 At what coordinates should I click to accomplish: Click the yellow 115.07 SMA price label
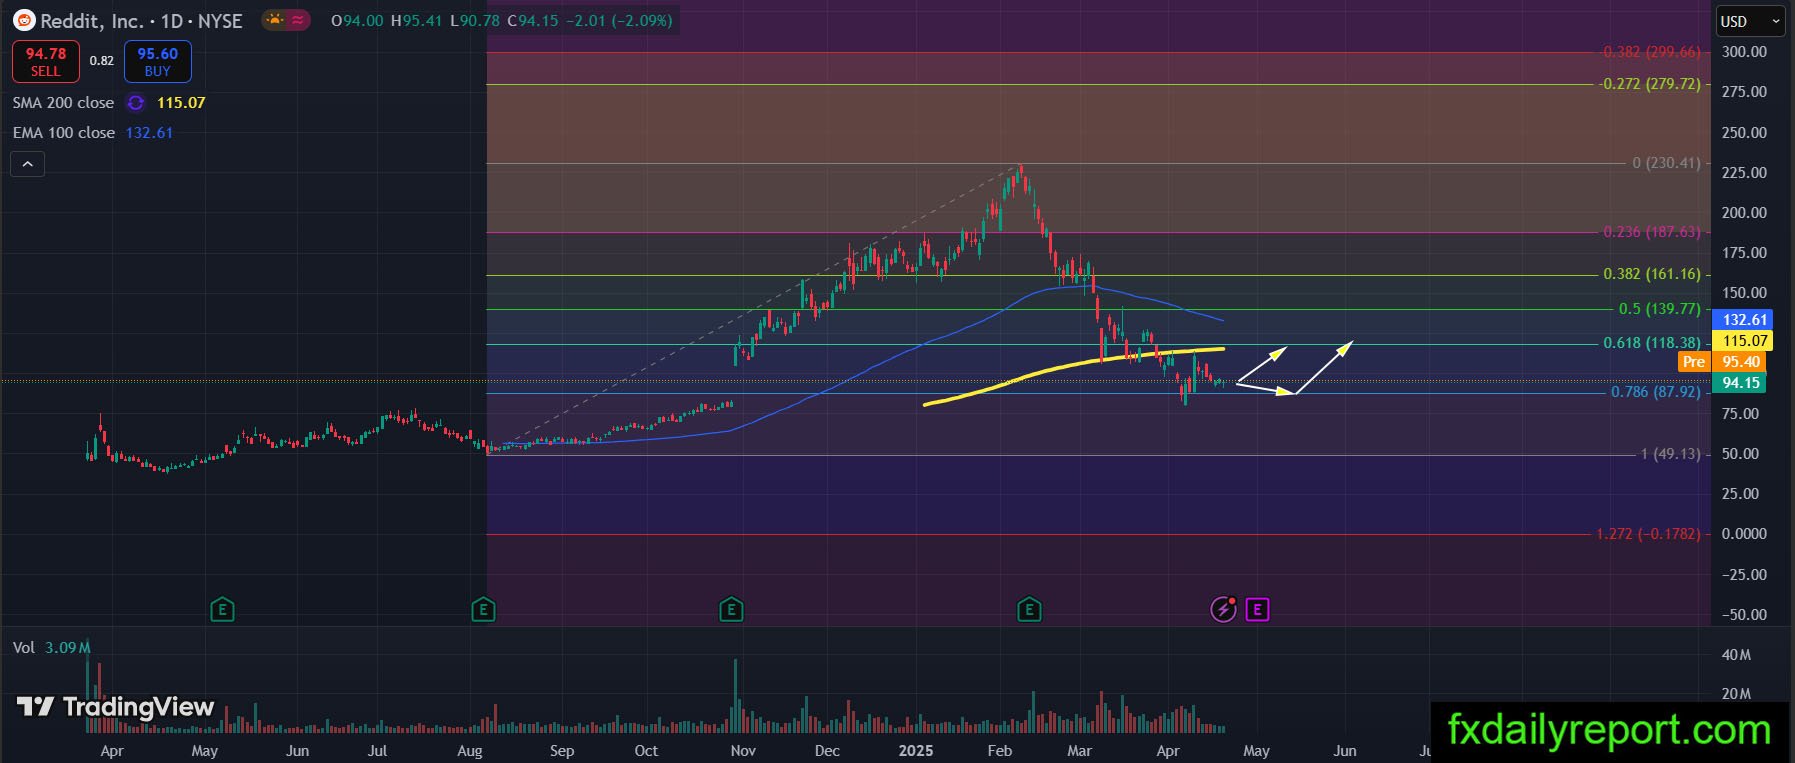tap(1745, 341)
